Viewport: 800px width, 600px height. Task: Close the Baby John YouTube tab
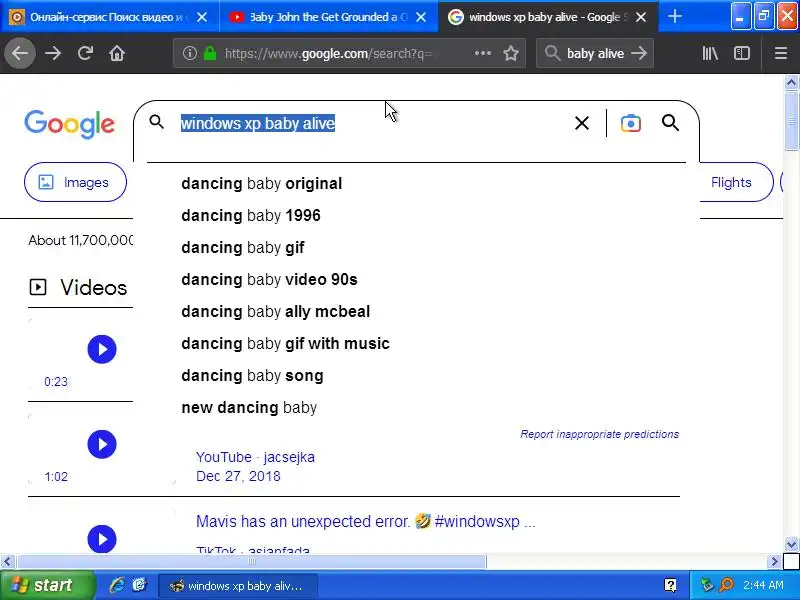421,17
